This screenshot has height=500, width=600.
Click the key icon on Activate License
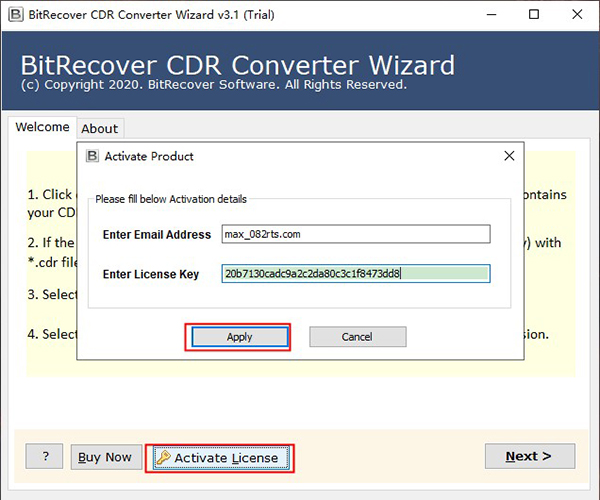pos(164,458)
